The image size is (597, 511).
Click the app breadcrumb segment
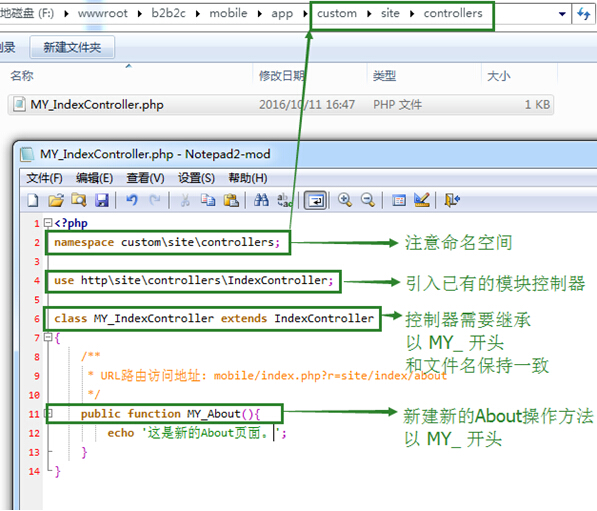tap(282, 14)
